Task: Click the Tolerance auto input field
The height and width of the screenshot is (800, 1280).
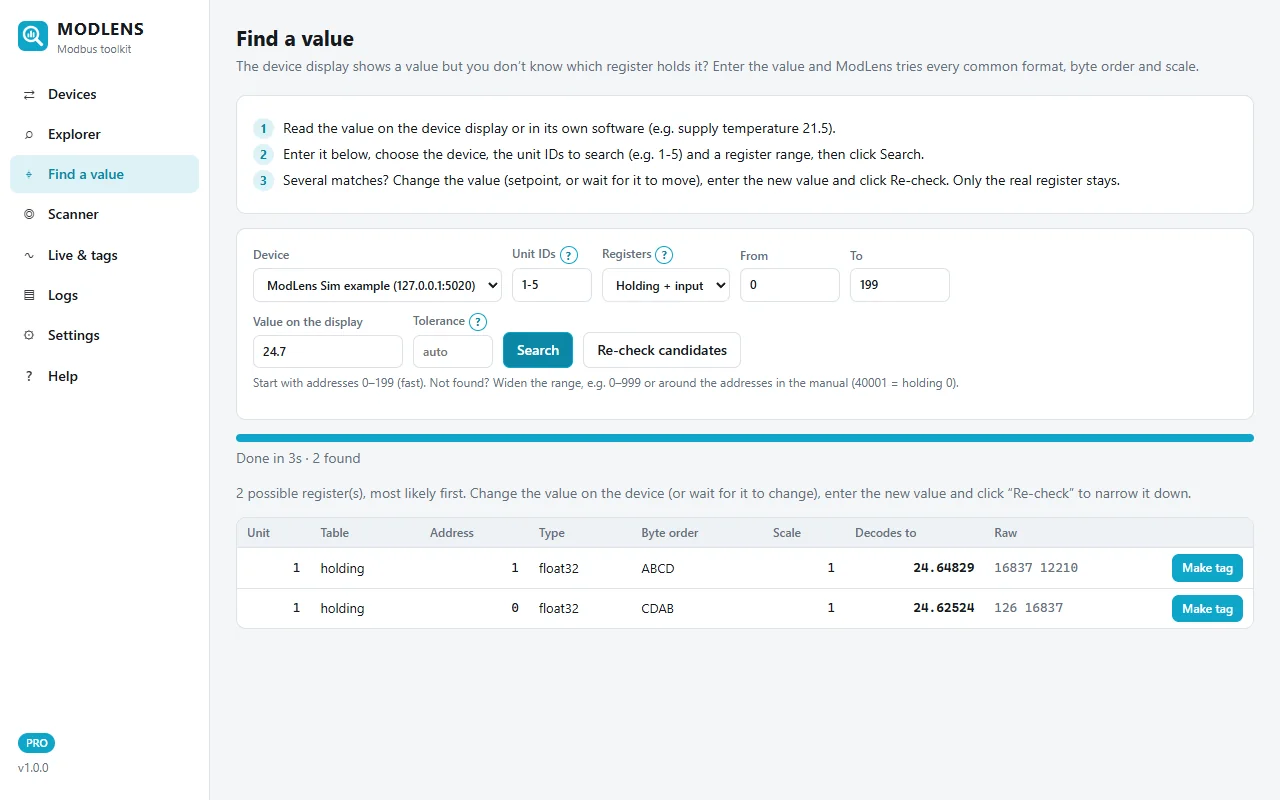Action: coord(453,352)
